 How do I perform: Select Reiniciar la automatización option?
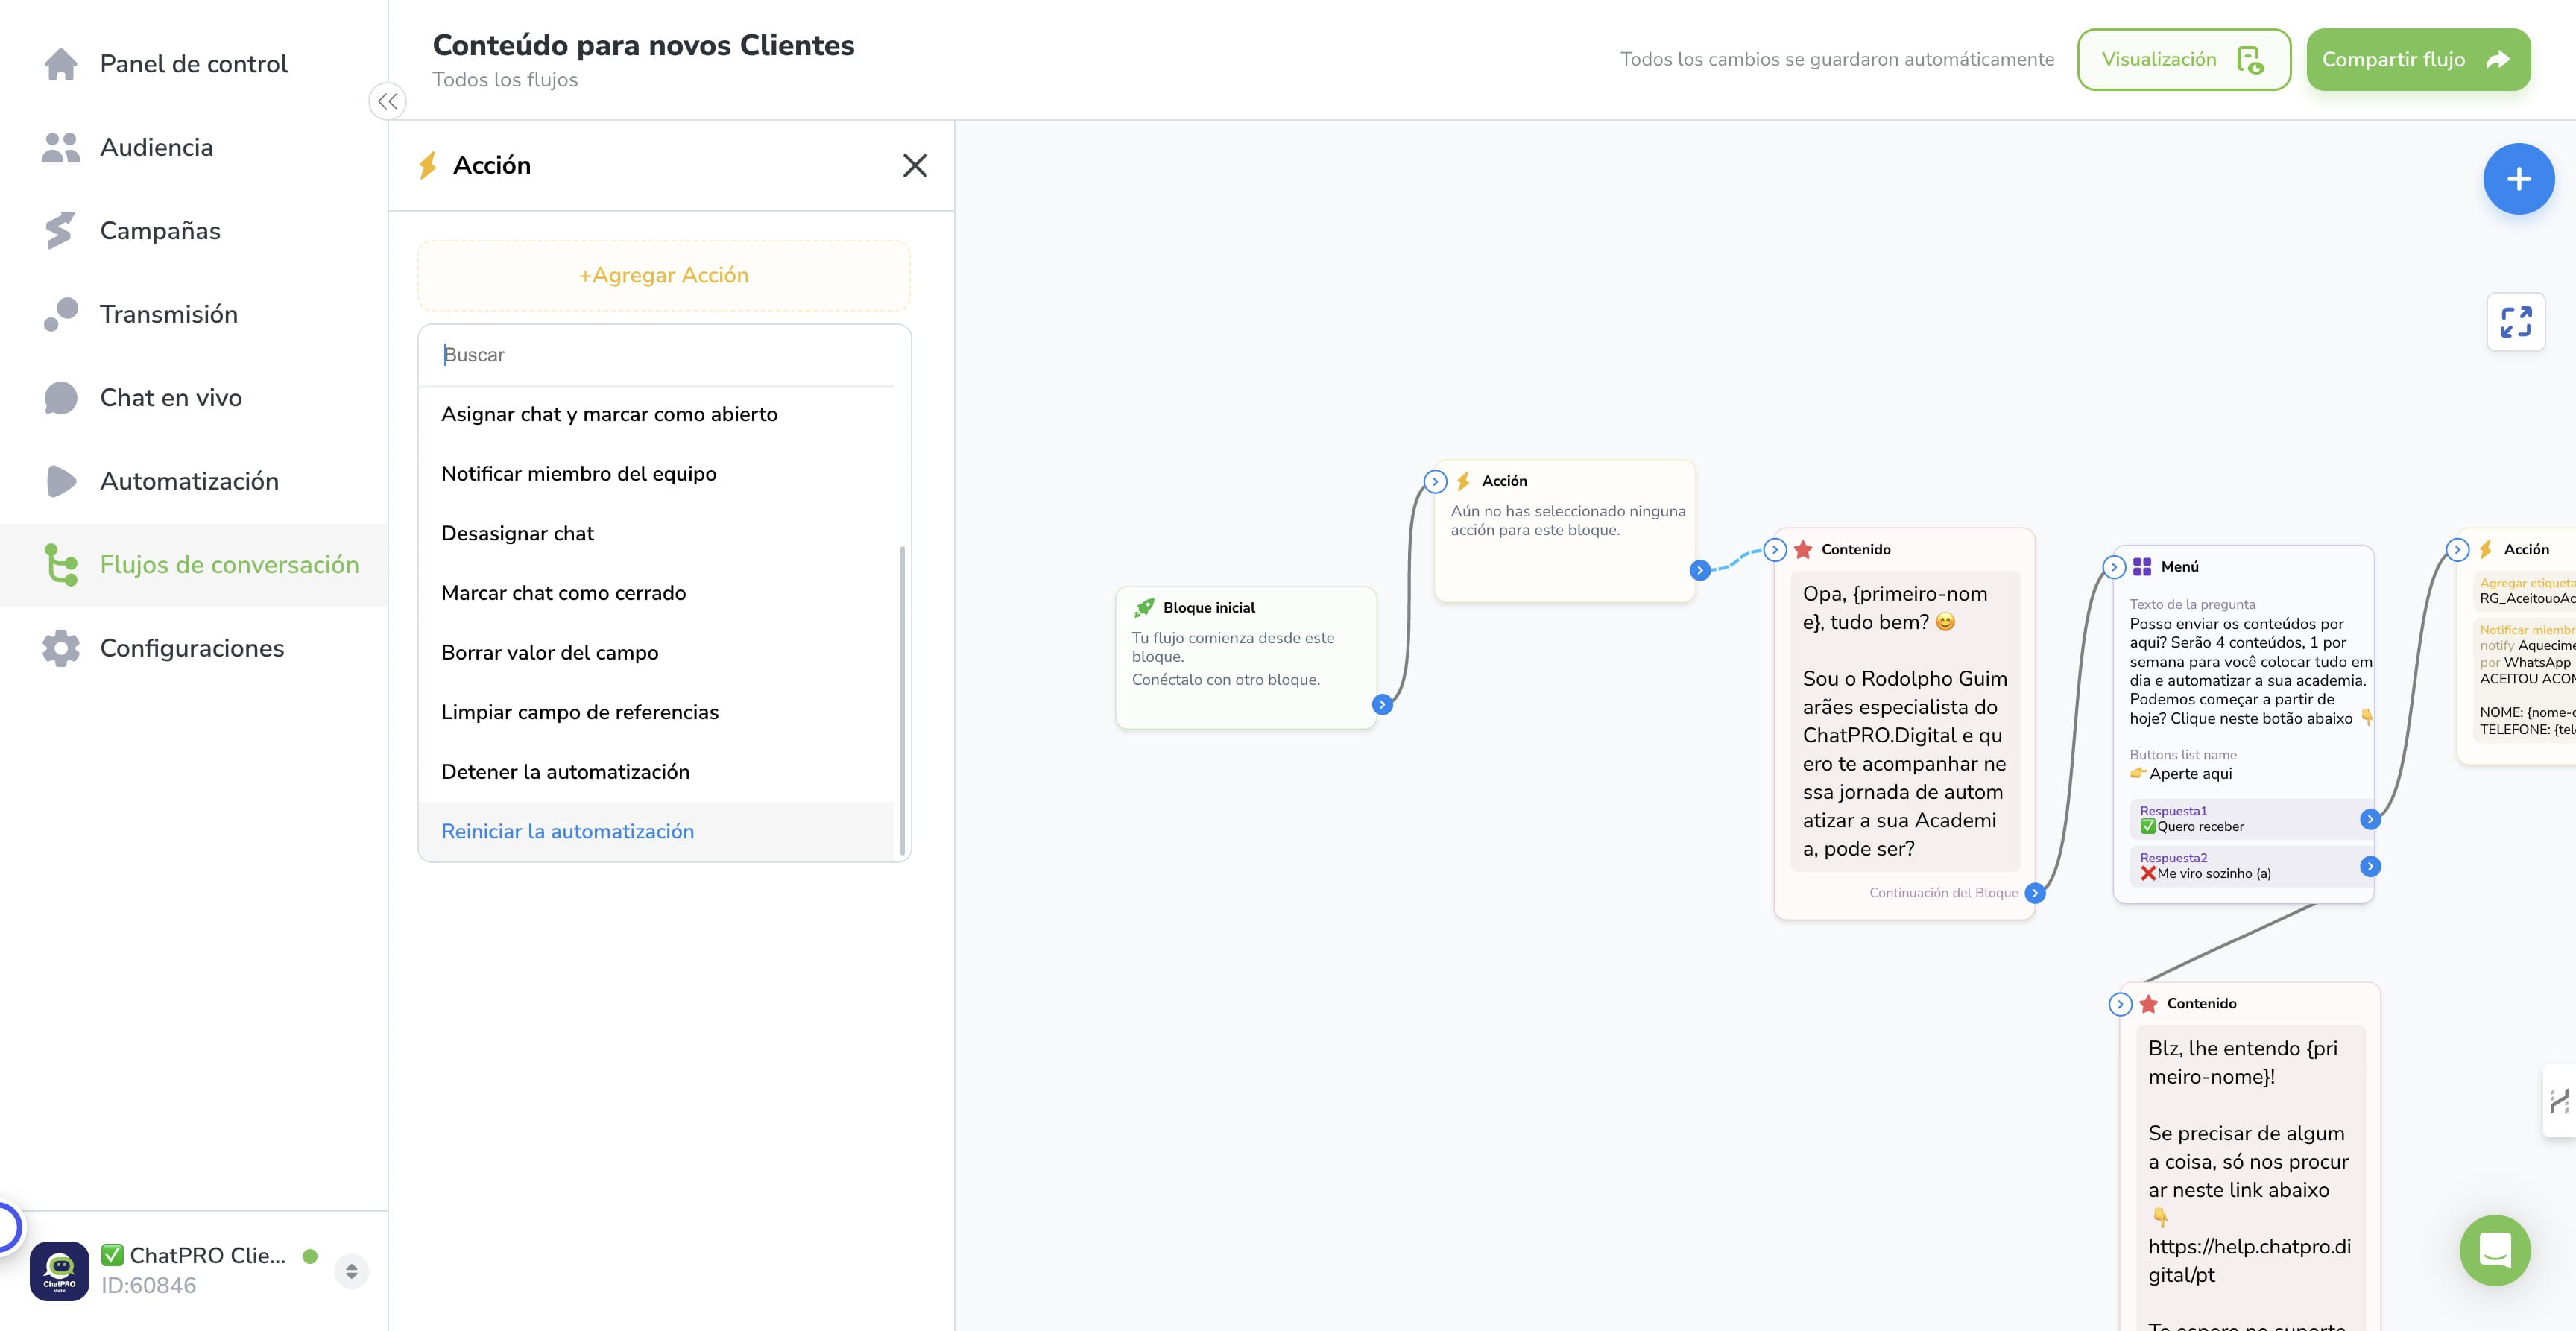click(x=656, y=831)
